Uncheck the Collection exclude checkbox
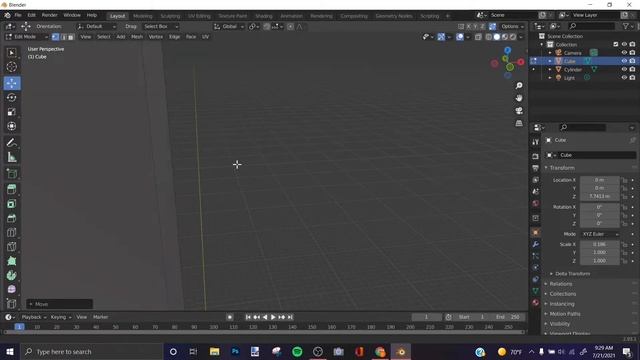 pos(616,44)
